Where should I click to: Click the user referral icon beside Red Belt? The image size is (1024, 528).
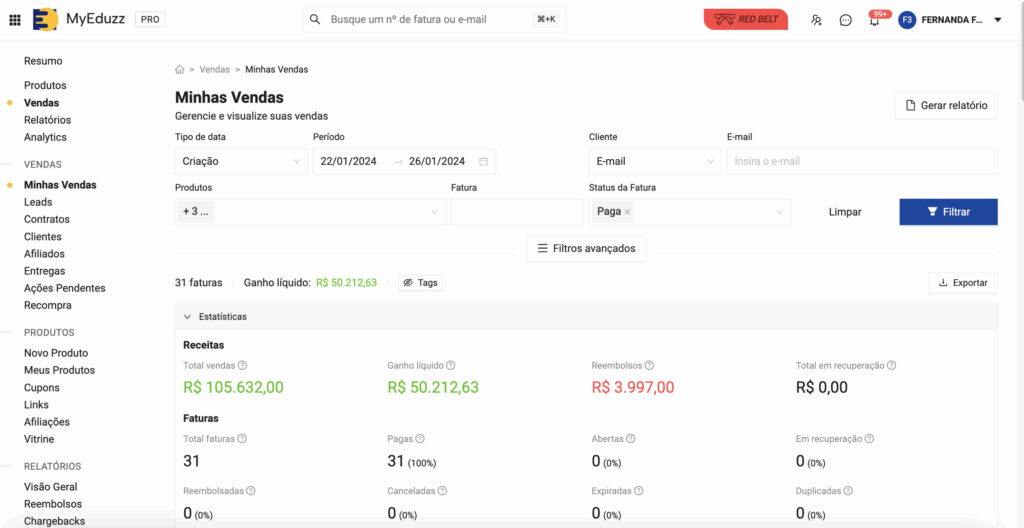click(x=816, y=20)
